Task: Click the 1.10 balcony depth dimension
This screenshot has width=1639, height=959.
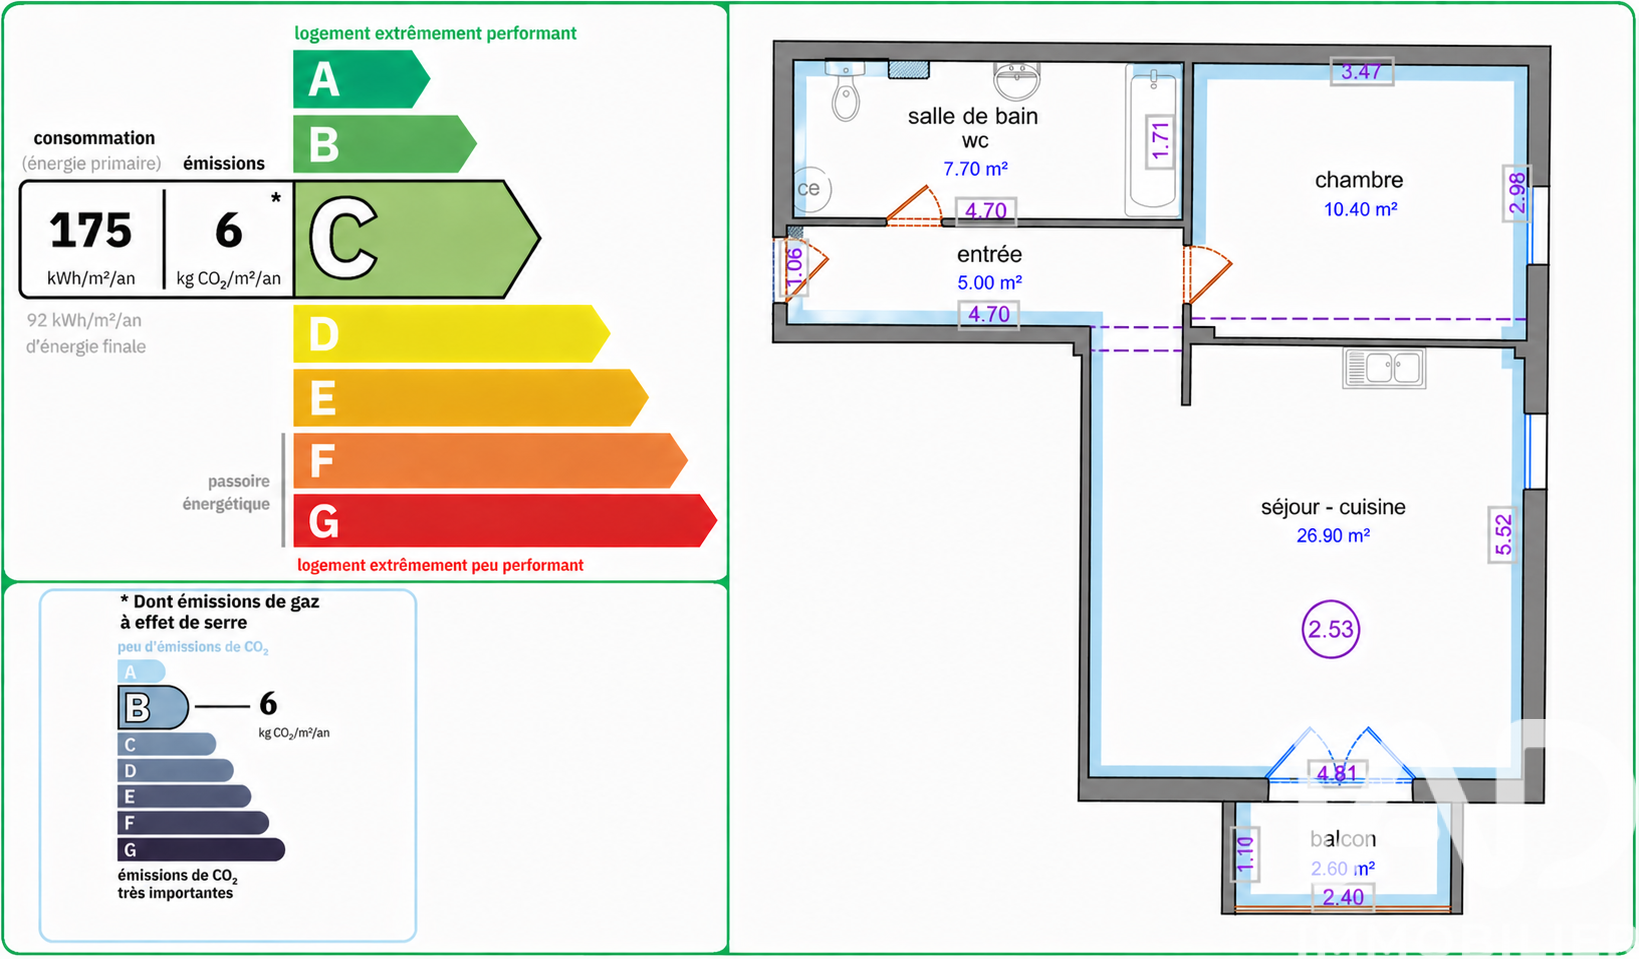Action: point(1245,854)
